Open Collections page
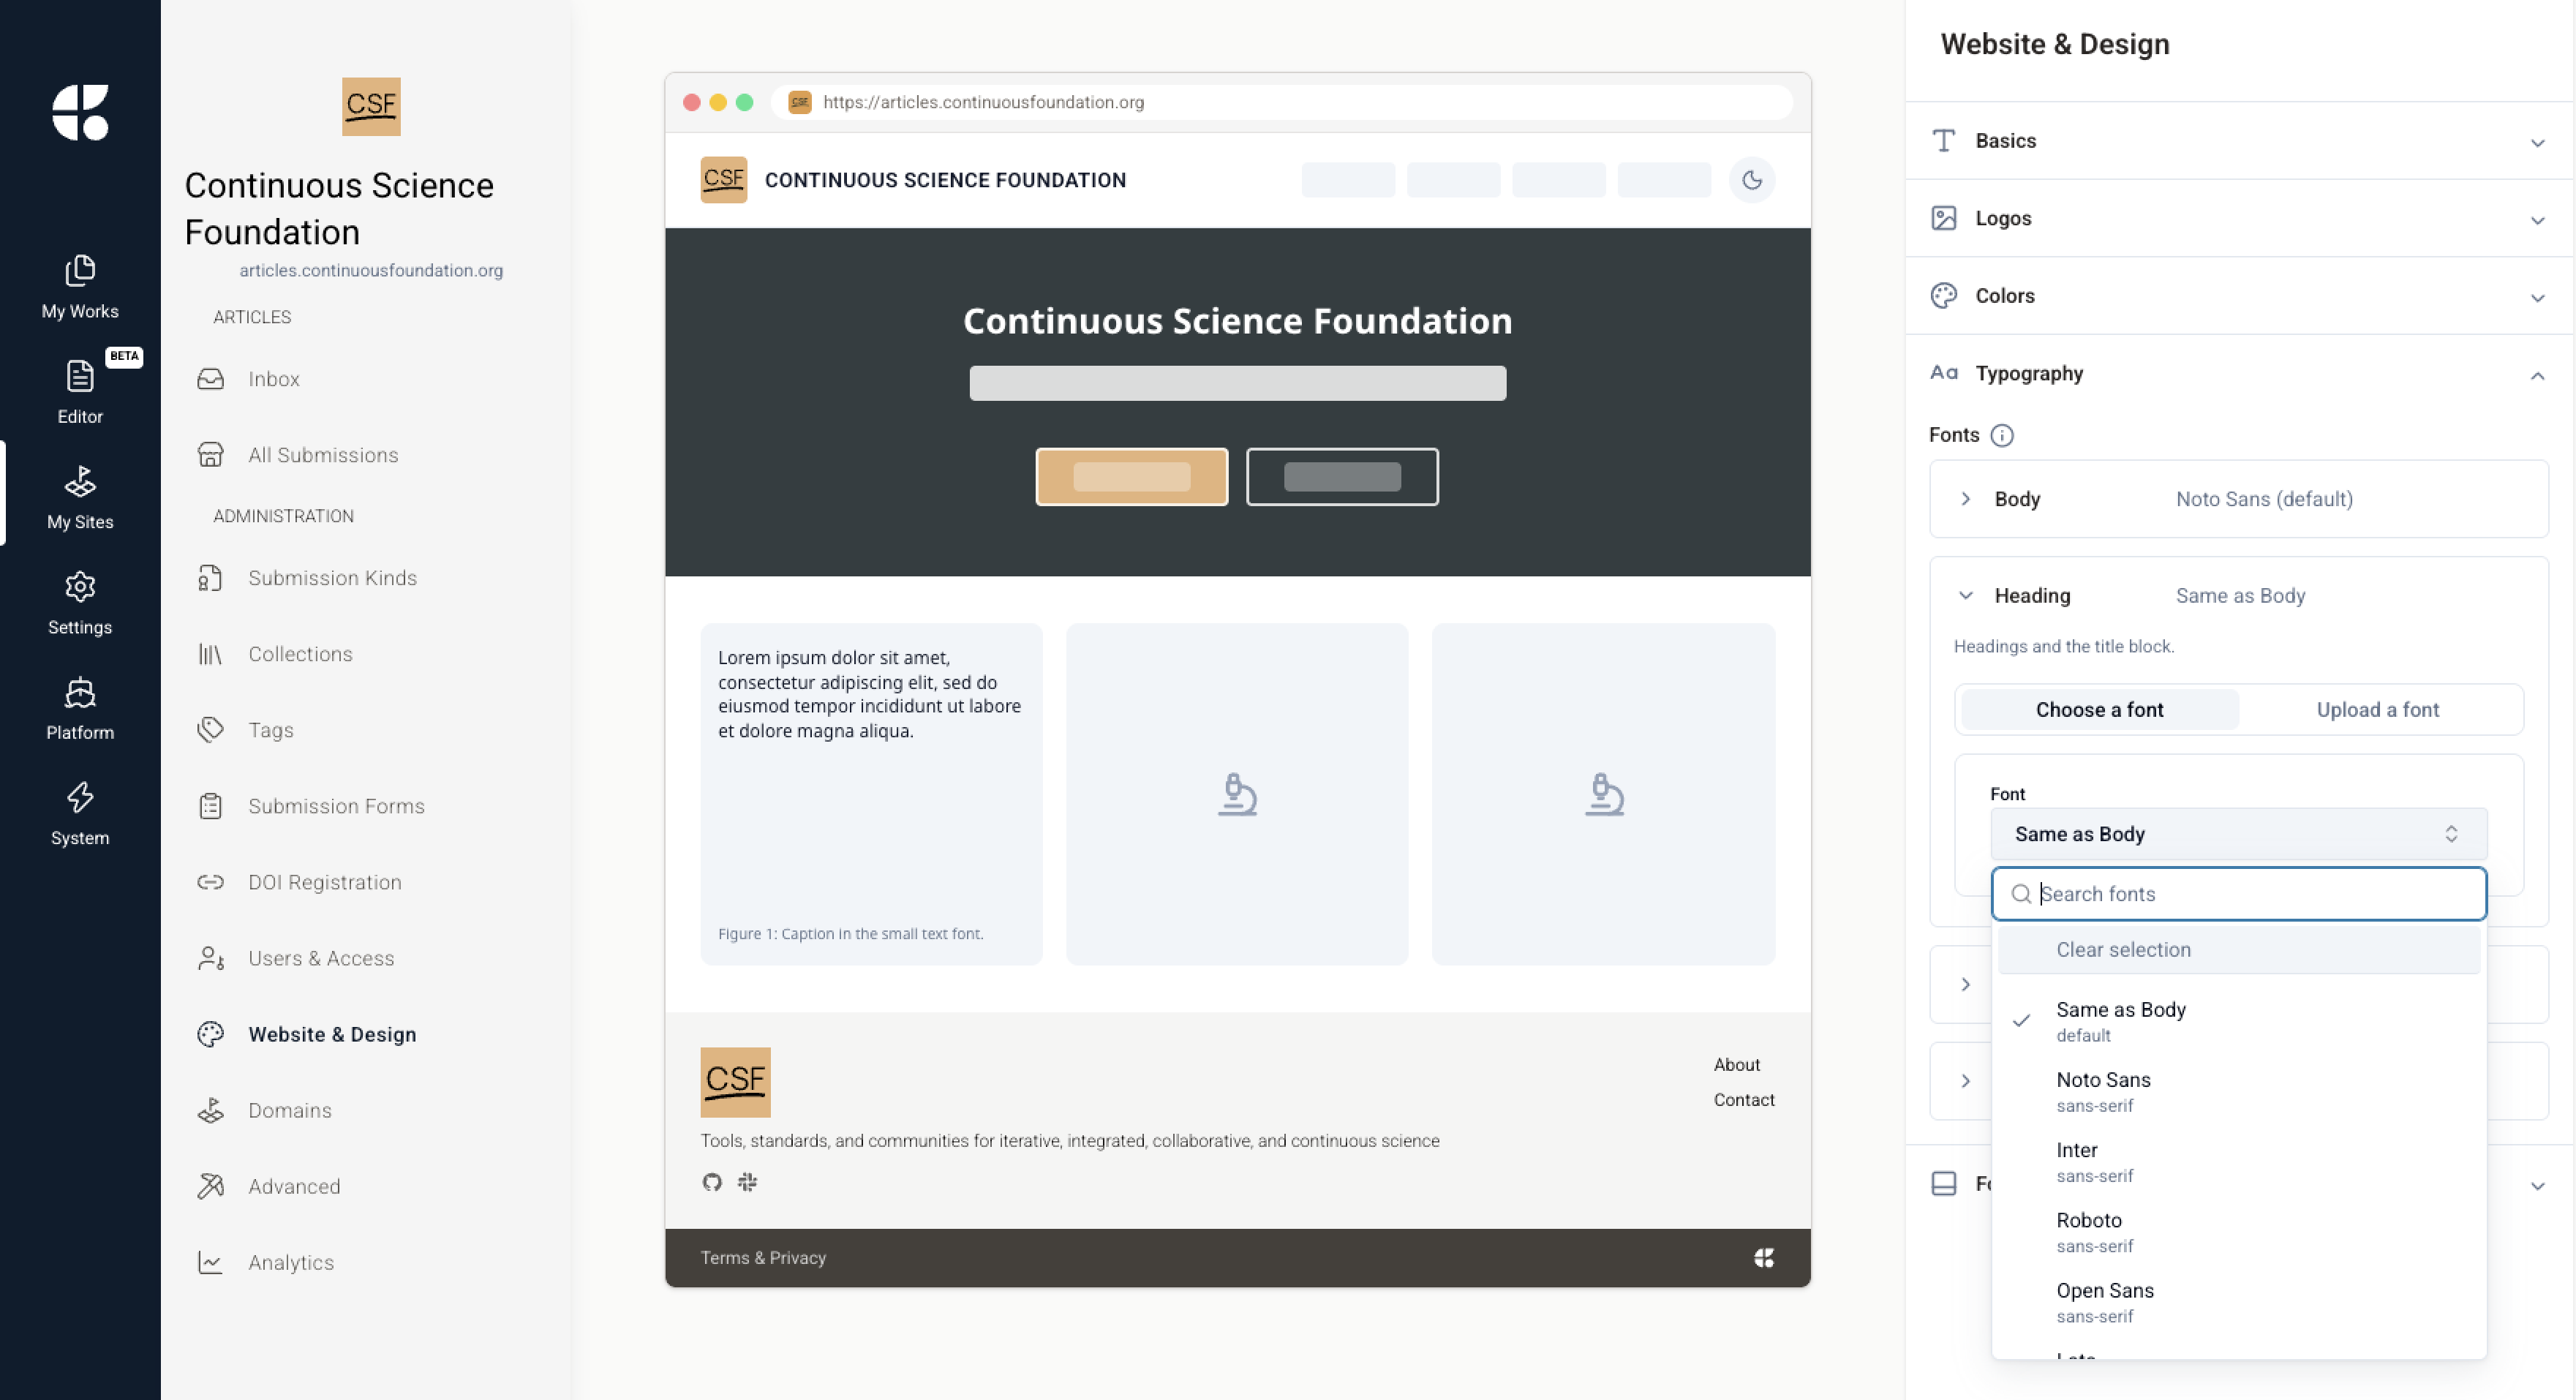The image size is (2576, 1400). click(x=366, y=654)
